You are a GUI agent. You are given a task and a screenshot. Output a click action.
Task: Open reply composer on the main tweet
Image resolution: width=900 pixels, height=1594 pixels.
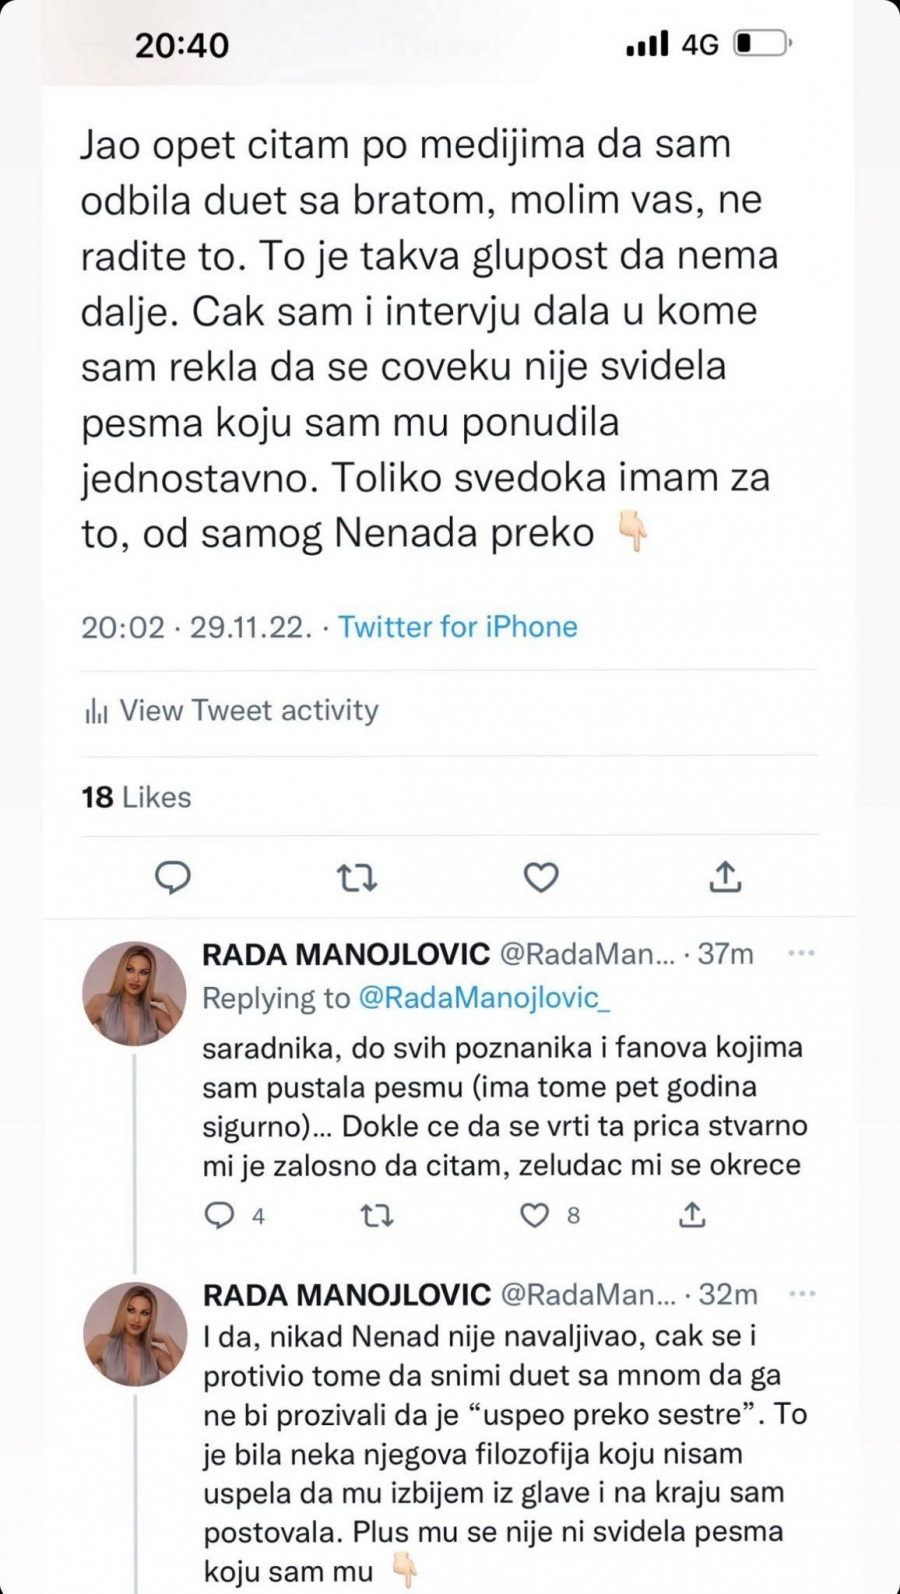[174, 877]
